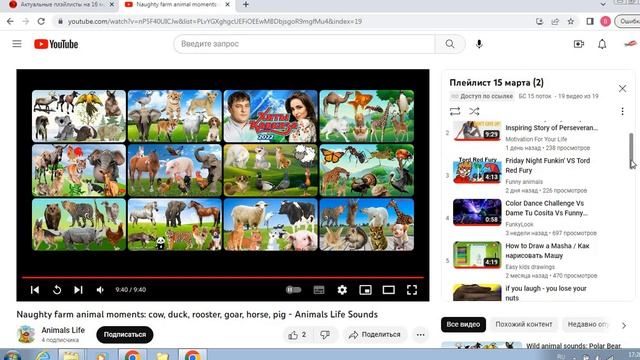
Task: Open Internet Explorer from taskbar
Action: [x=42, y=355]
